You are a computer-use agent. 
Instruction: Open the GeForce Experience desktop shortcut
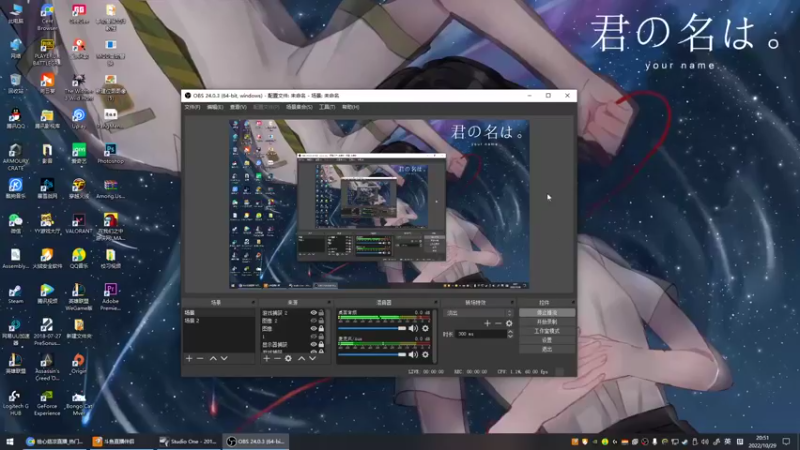click(47, 402)
